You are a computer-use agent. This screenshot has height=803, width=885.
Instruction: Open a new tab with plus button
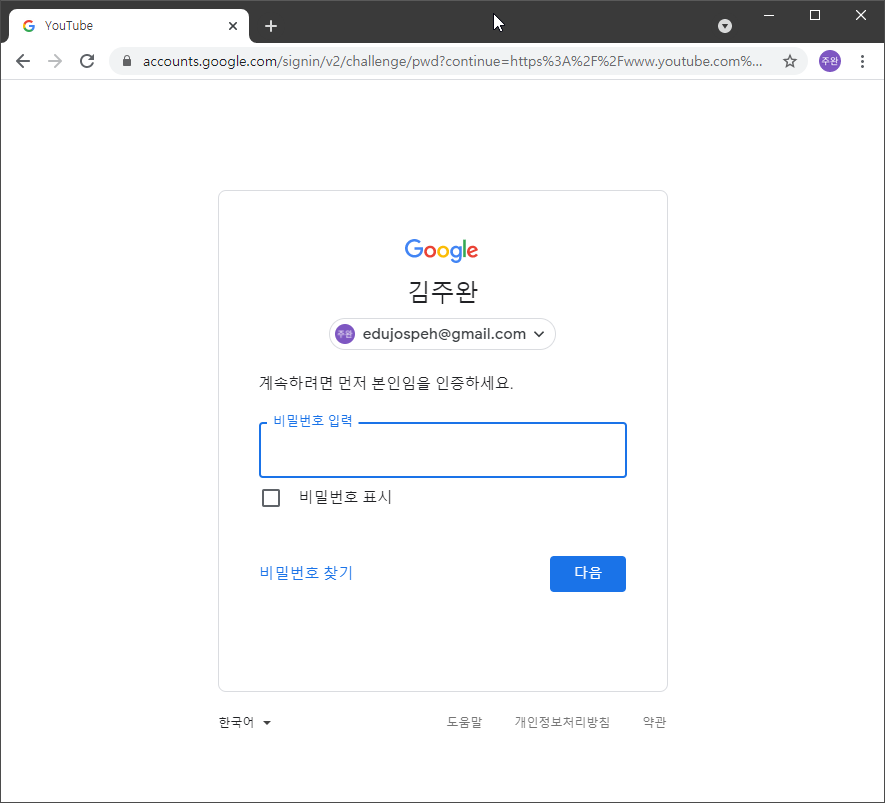271,26
